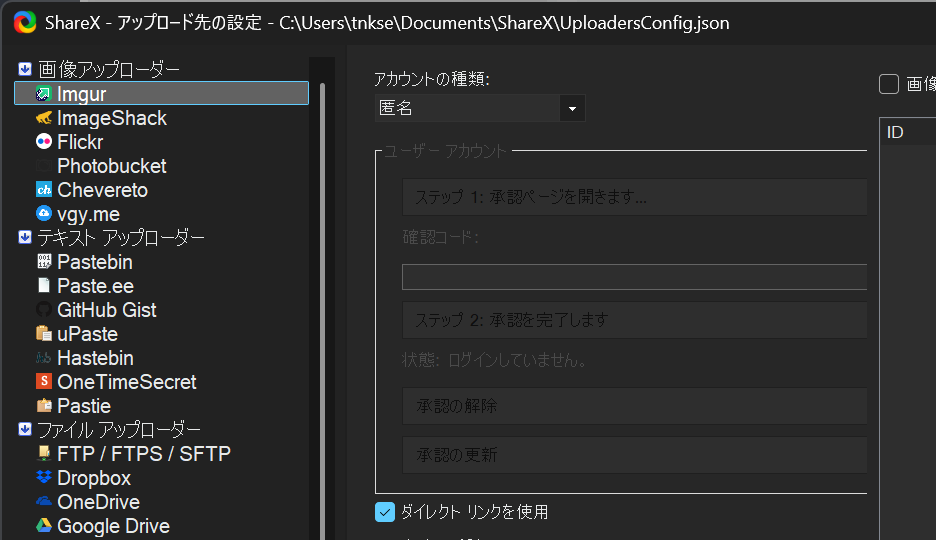This screenshot has height=540, width=936.
Task: Click the Dropbox icon in file uploaders
Action: coord(44,478)
